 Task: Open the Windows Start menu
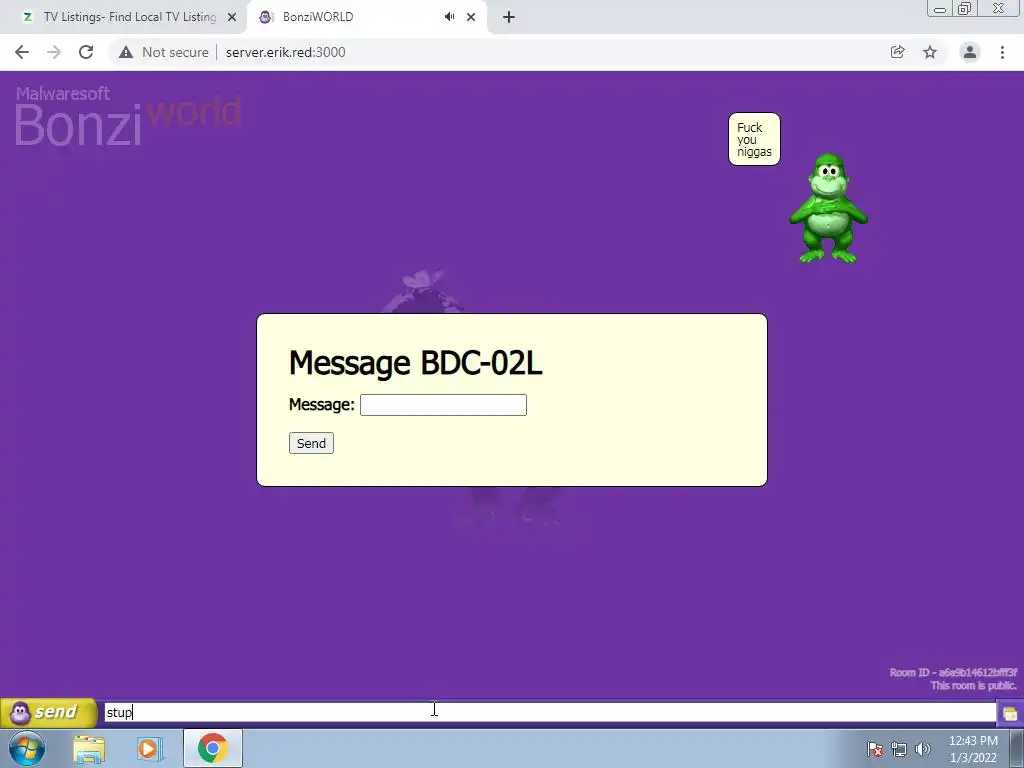click(x=27, y=748)
